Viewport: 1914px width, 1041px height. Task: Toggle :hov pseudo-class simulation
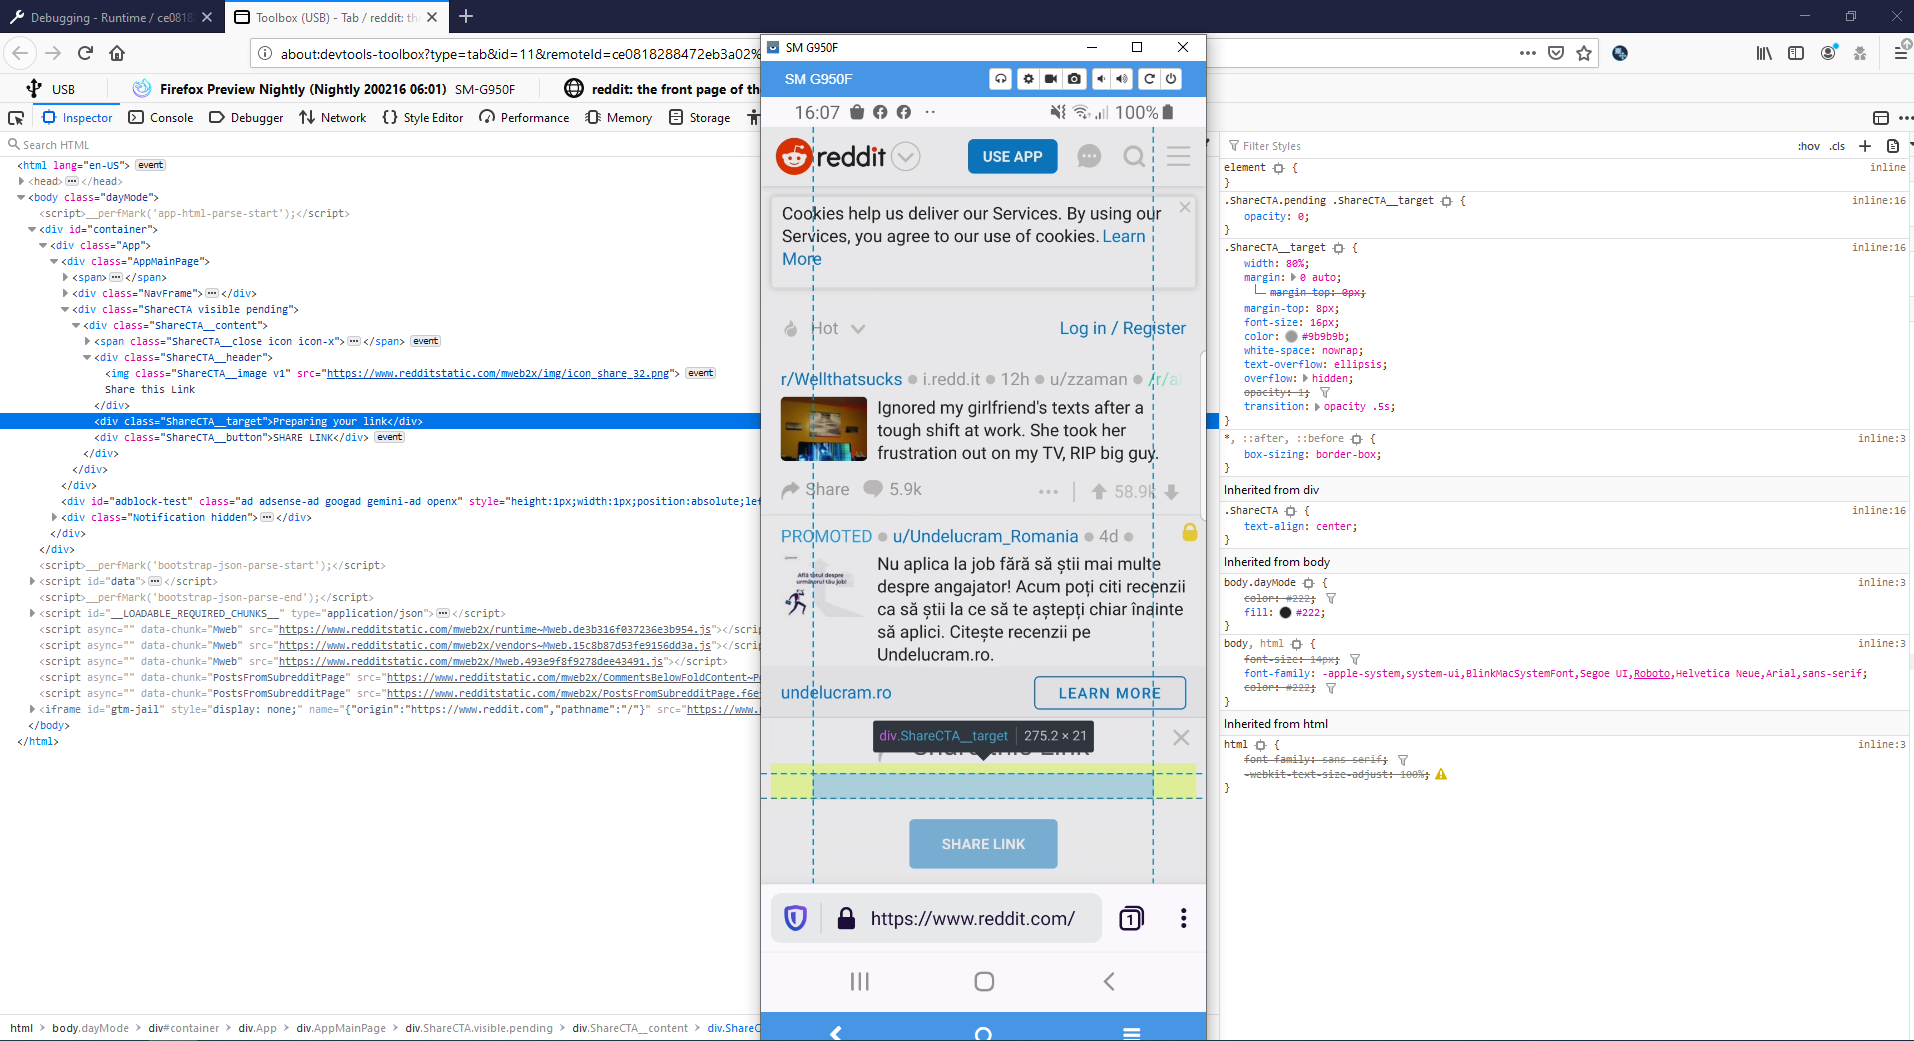click(x=1809, y=146)
